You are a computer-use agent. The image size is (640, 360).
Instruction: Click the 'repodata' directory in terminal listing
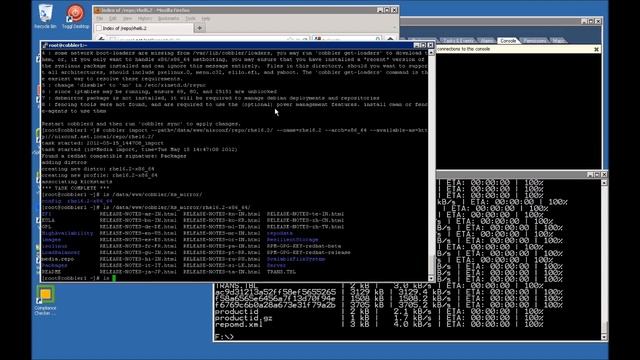pyautogui.click(x=280, y=233)
